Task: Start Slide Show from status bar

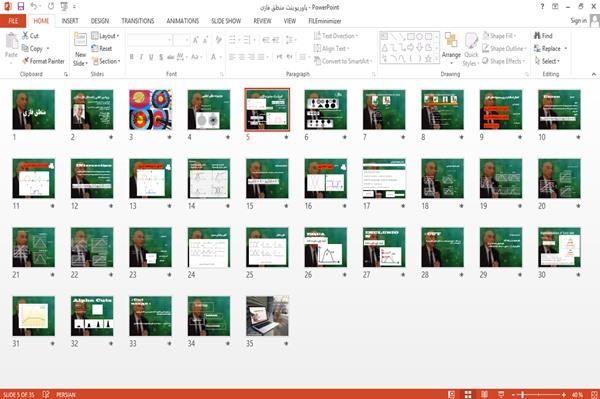Action: coord(501,394)
